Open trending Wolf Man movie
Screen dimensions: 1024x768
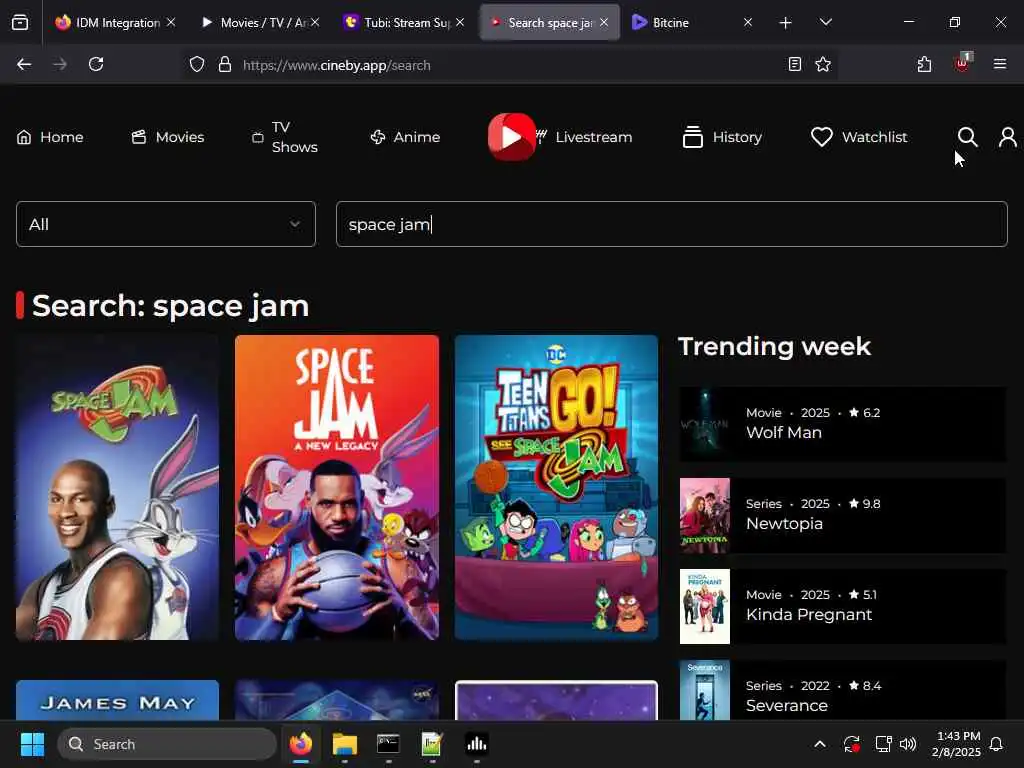[x=842, y=424]
